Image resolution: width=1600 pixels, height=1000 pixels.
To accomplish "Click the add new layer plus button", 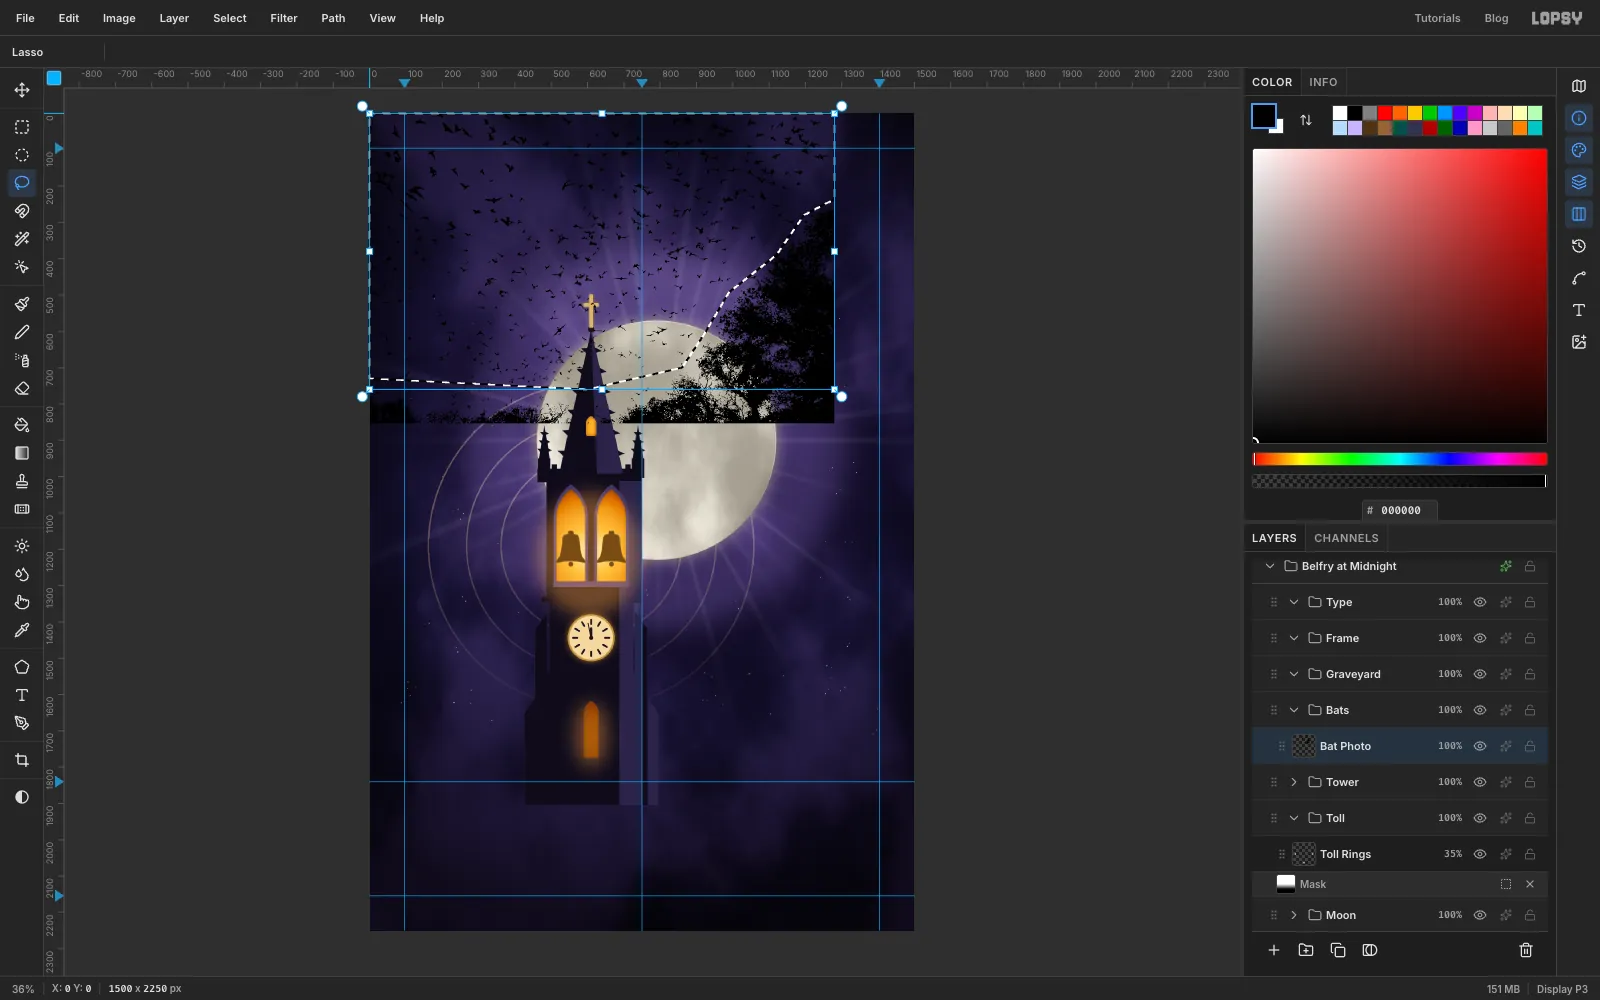I will tap(1274, 950).
